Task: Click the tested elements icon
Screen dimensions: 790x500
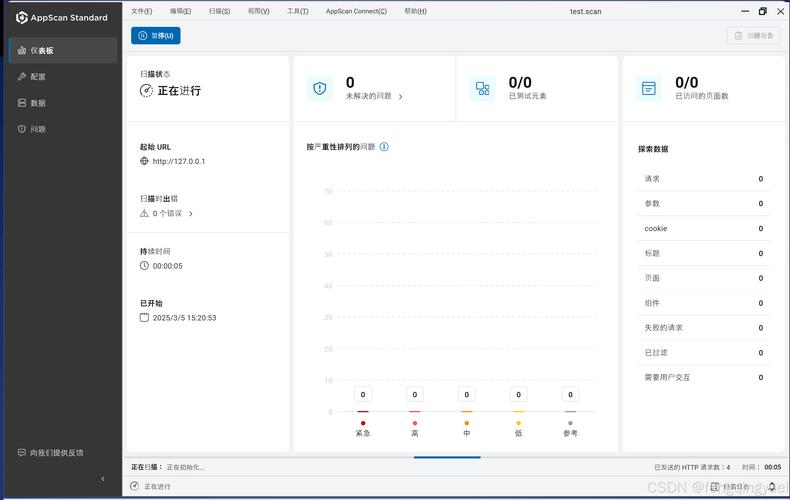Action: click(482, 88)
